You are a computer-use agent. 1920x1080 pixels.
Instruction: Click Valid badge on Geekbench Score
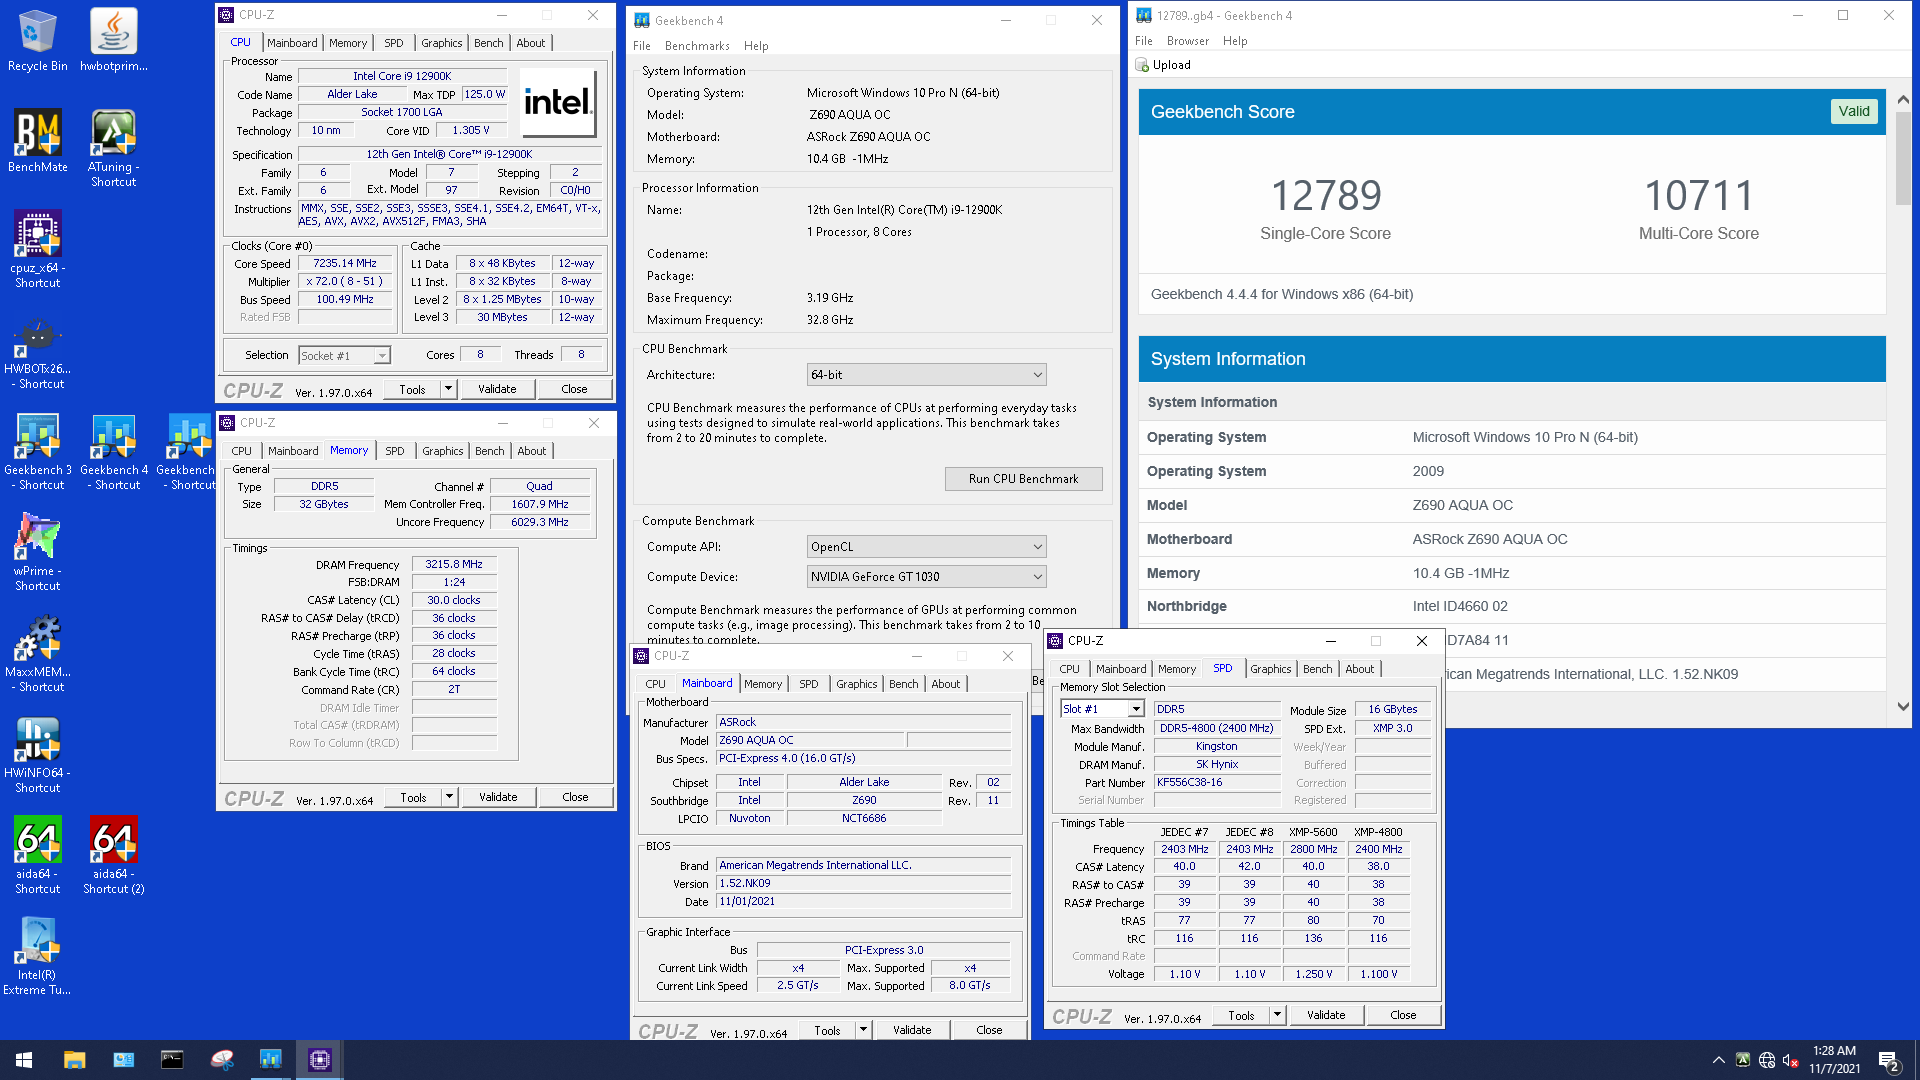[1853, 111]
